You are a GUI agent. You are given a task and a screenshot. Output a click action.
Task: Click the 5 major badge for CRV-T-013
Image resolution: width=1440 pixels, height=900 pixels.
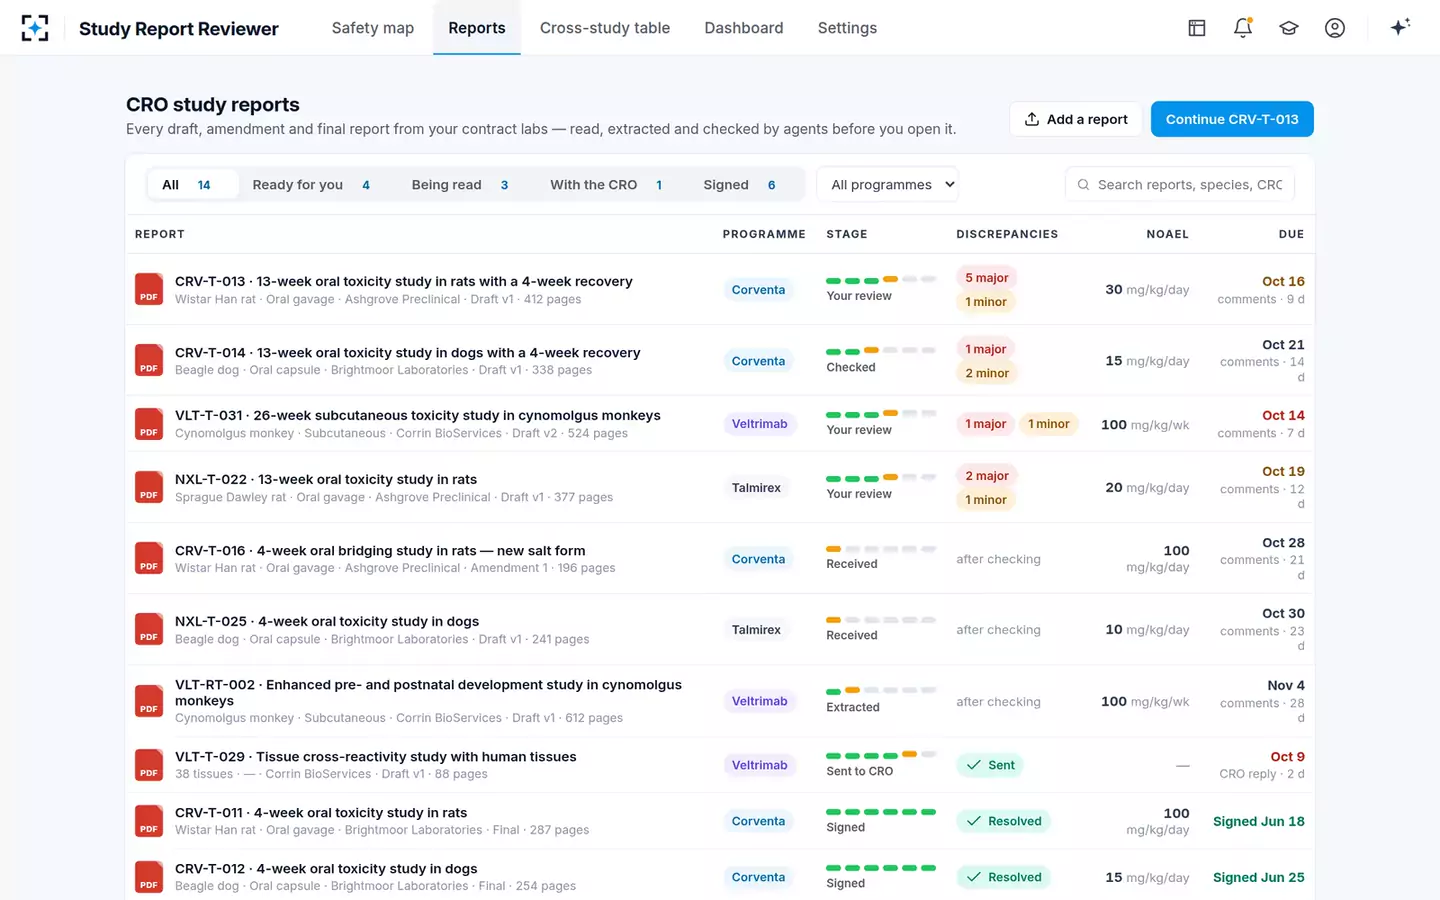(x=987, y=278)
